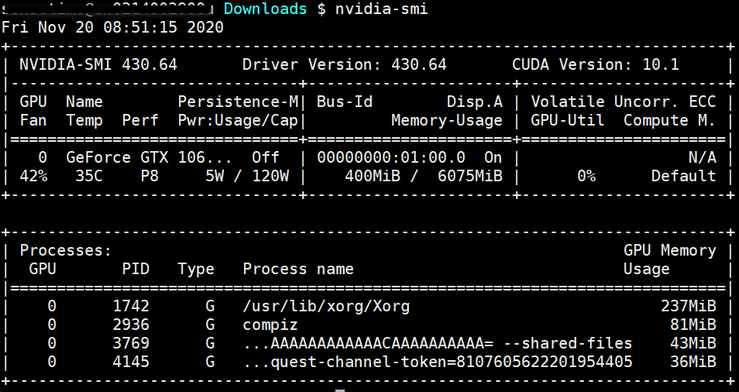Click the 'Persistence-M' column header

click(238, 101)
